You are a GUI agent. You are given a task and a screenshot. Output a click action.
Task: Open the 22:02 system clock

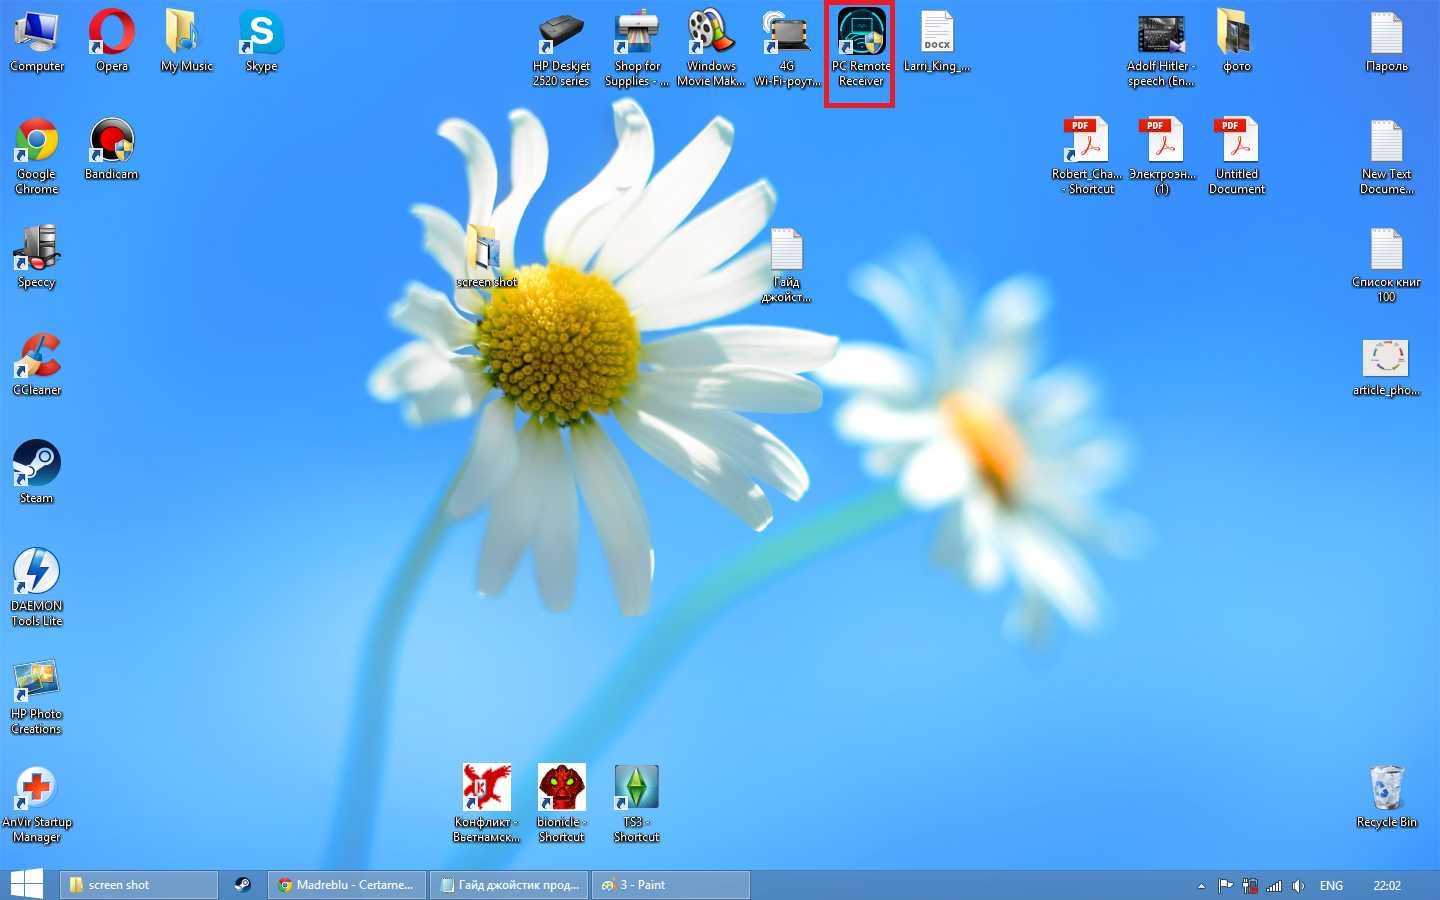click(1387, 886)
